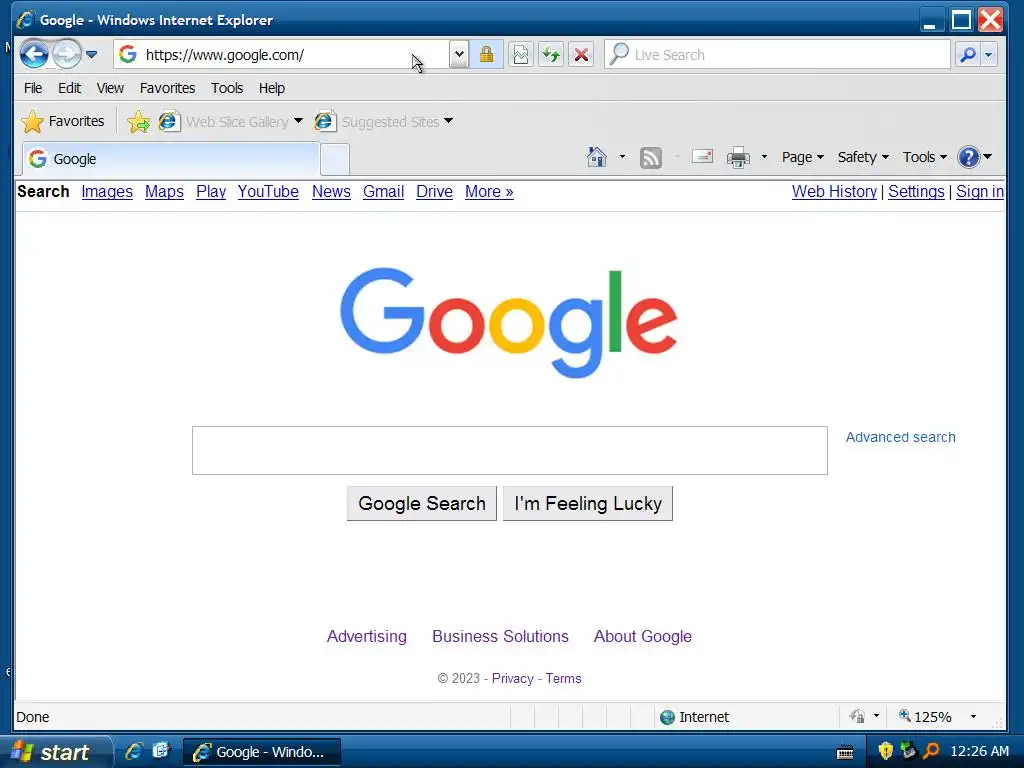Open a new tab with blank tab button
Viewport: 1024px width, 768px height.
(x=335, y=160)
